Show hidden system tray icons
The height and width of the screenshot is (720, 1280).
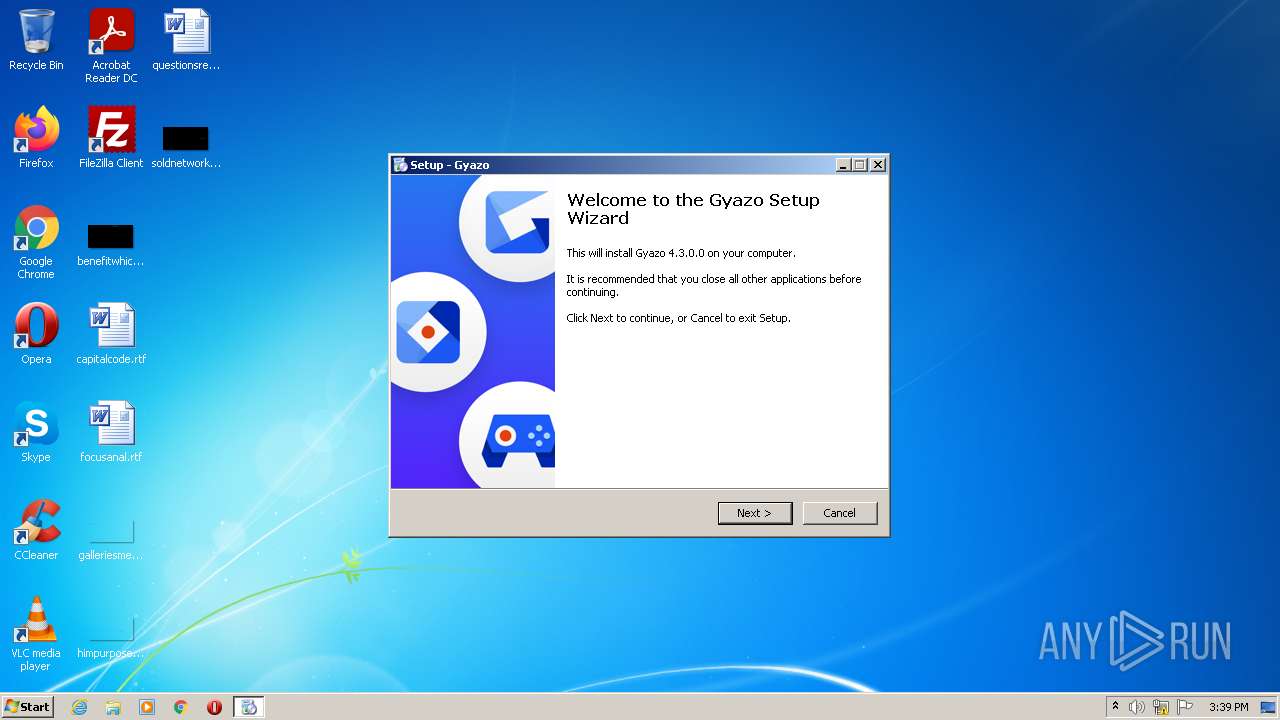click(x=1115, y=707)
